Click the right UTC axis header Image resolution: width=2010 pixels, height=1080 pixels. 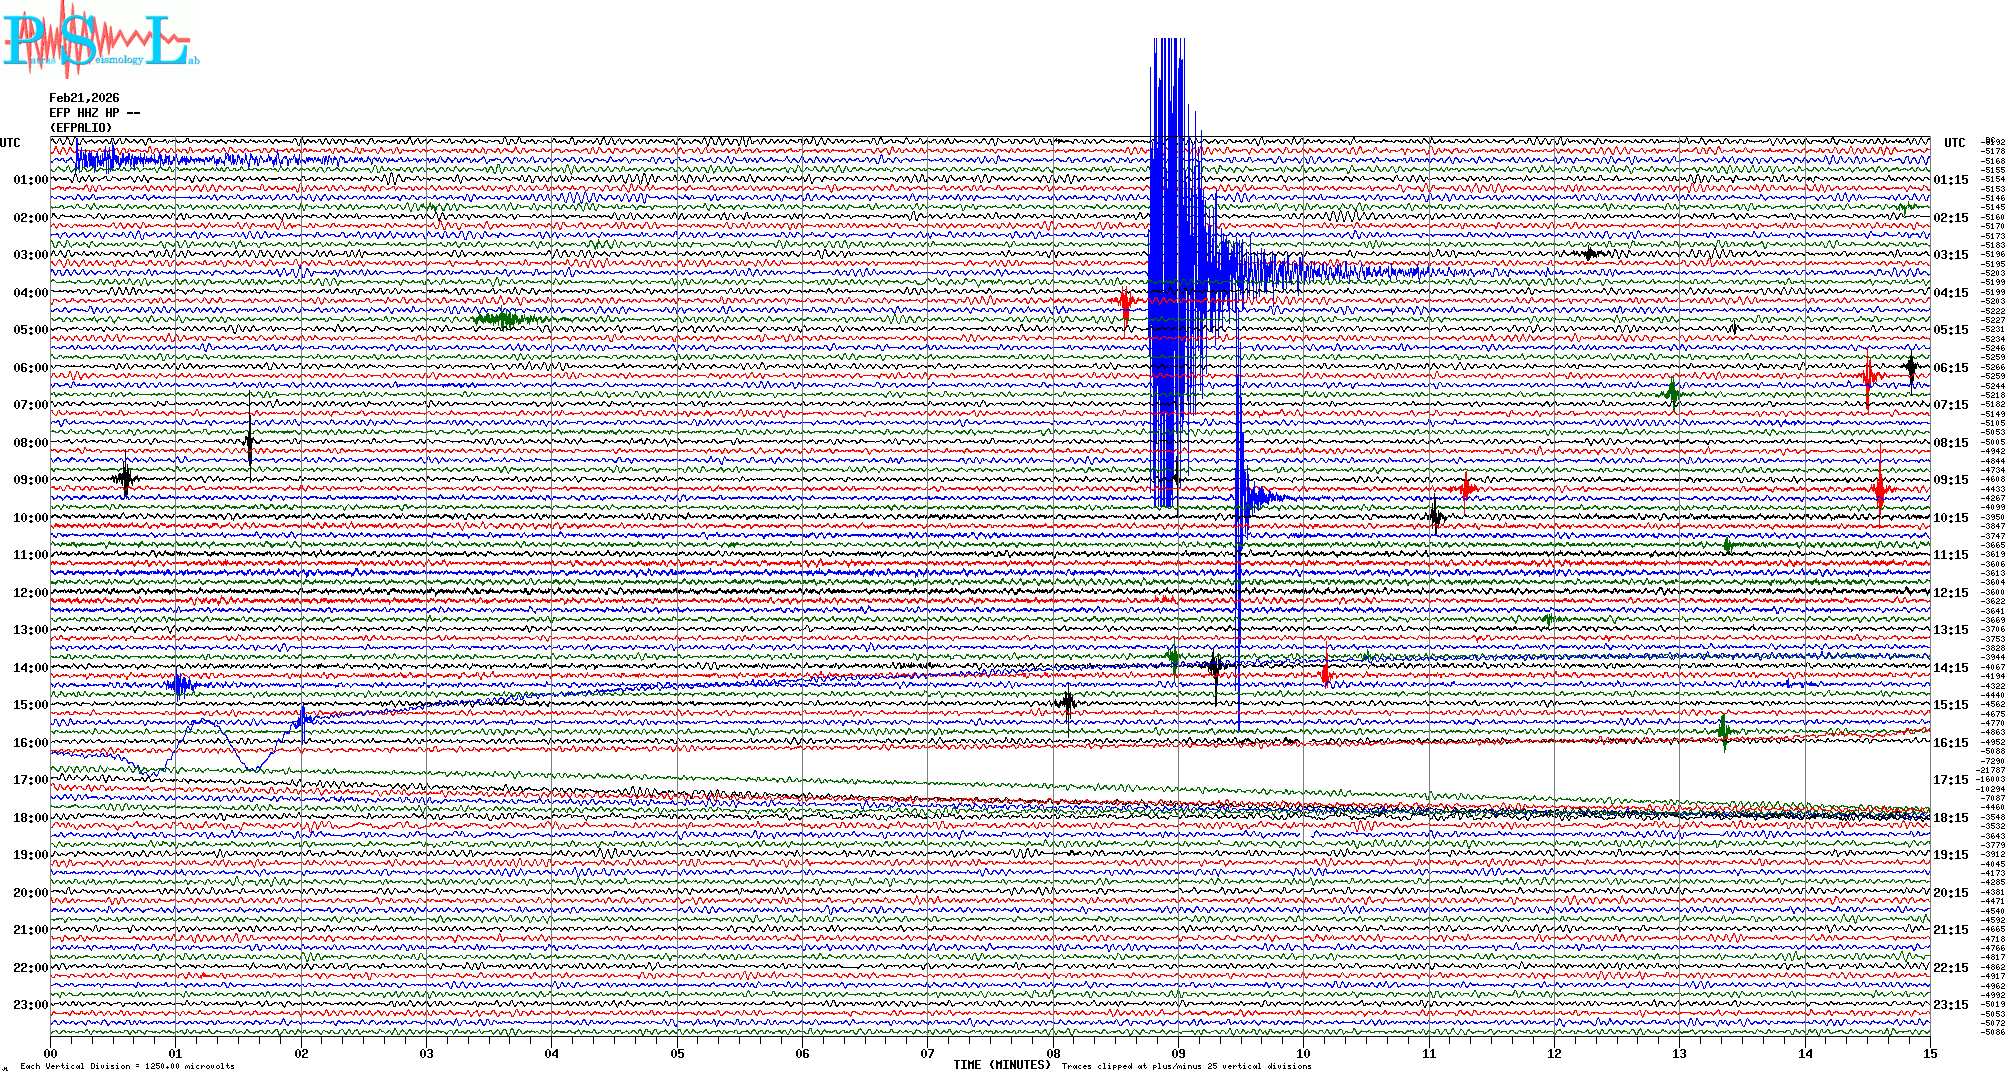point(1954,143)
